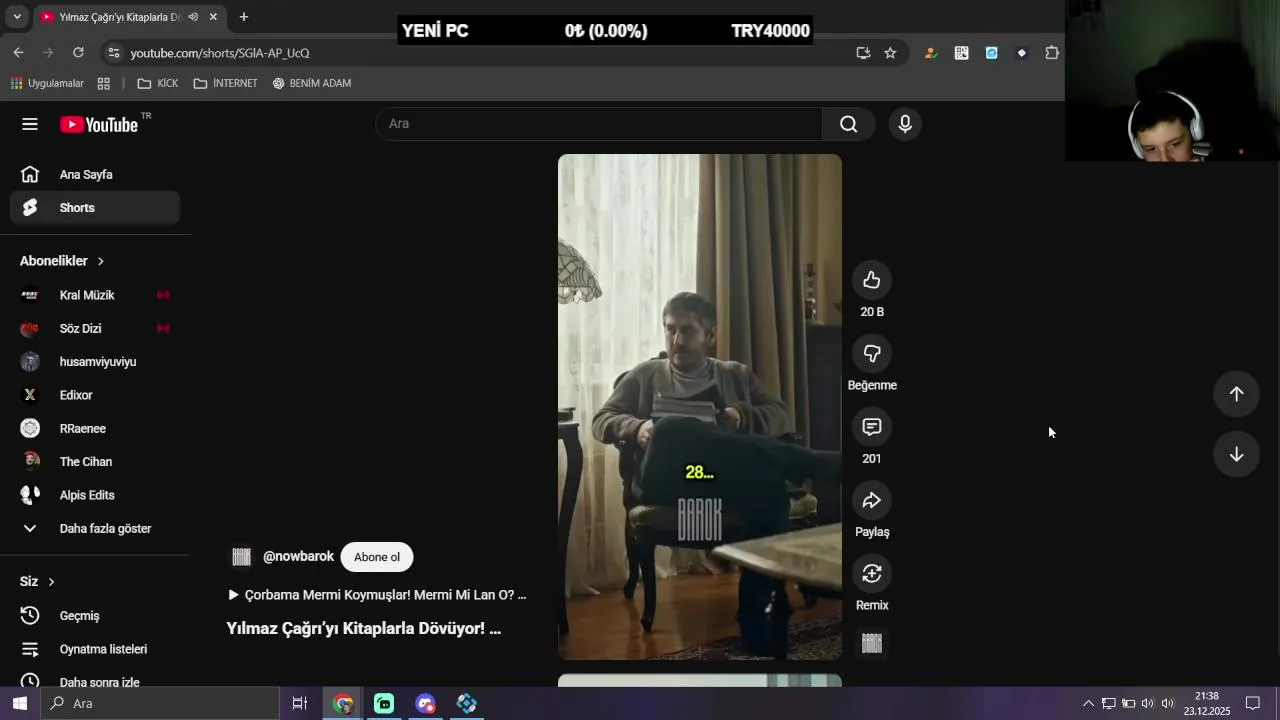Viewport: 1280px width, 720px height.
Task: Go to next short with down arrow
Action: tap(1236, 454)
